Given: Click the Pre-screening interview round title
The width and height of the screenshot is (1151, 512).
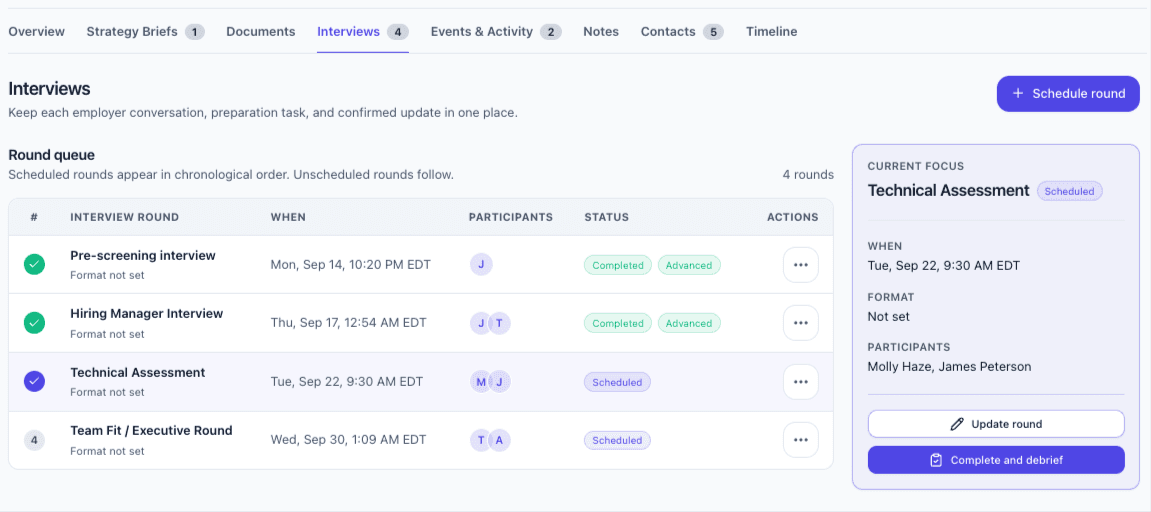Looking at the screenshot, I should pos(143,256).
